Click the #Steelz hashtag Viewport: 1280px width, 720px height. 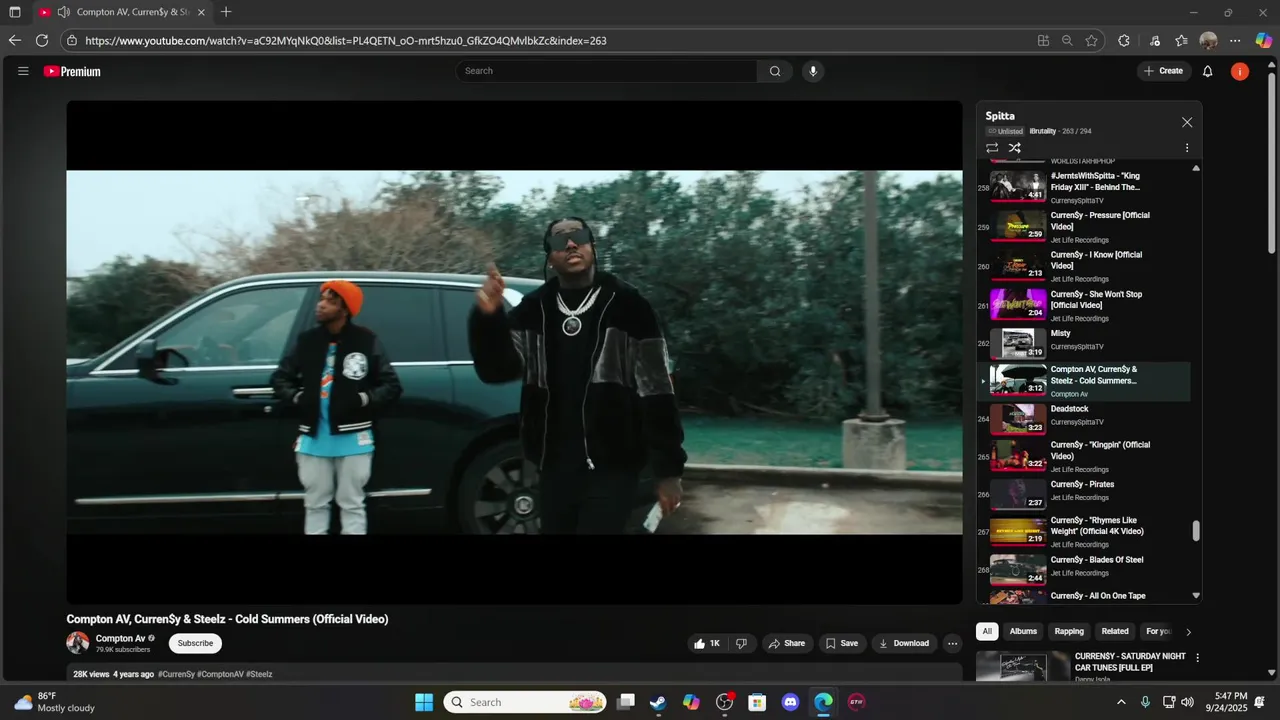pyautogui.click(x=259, y=675)
